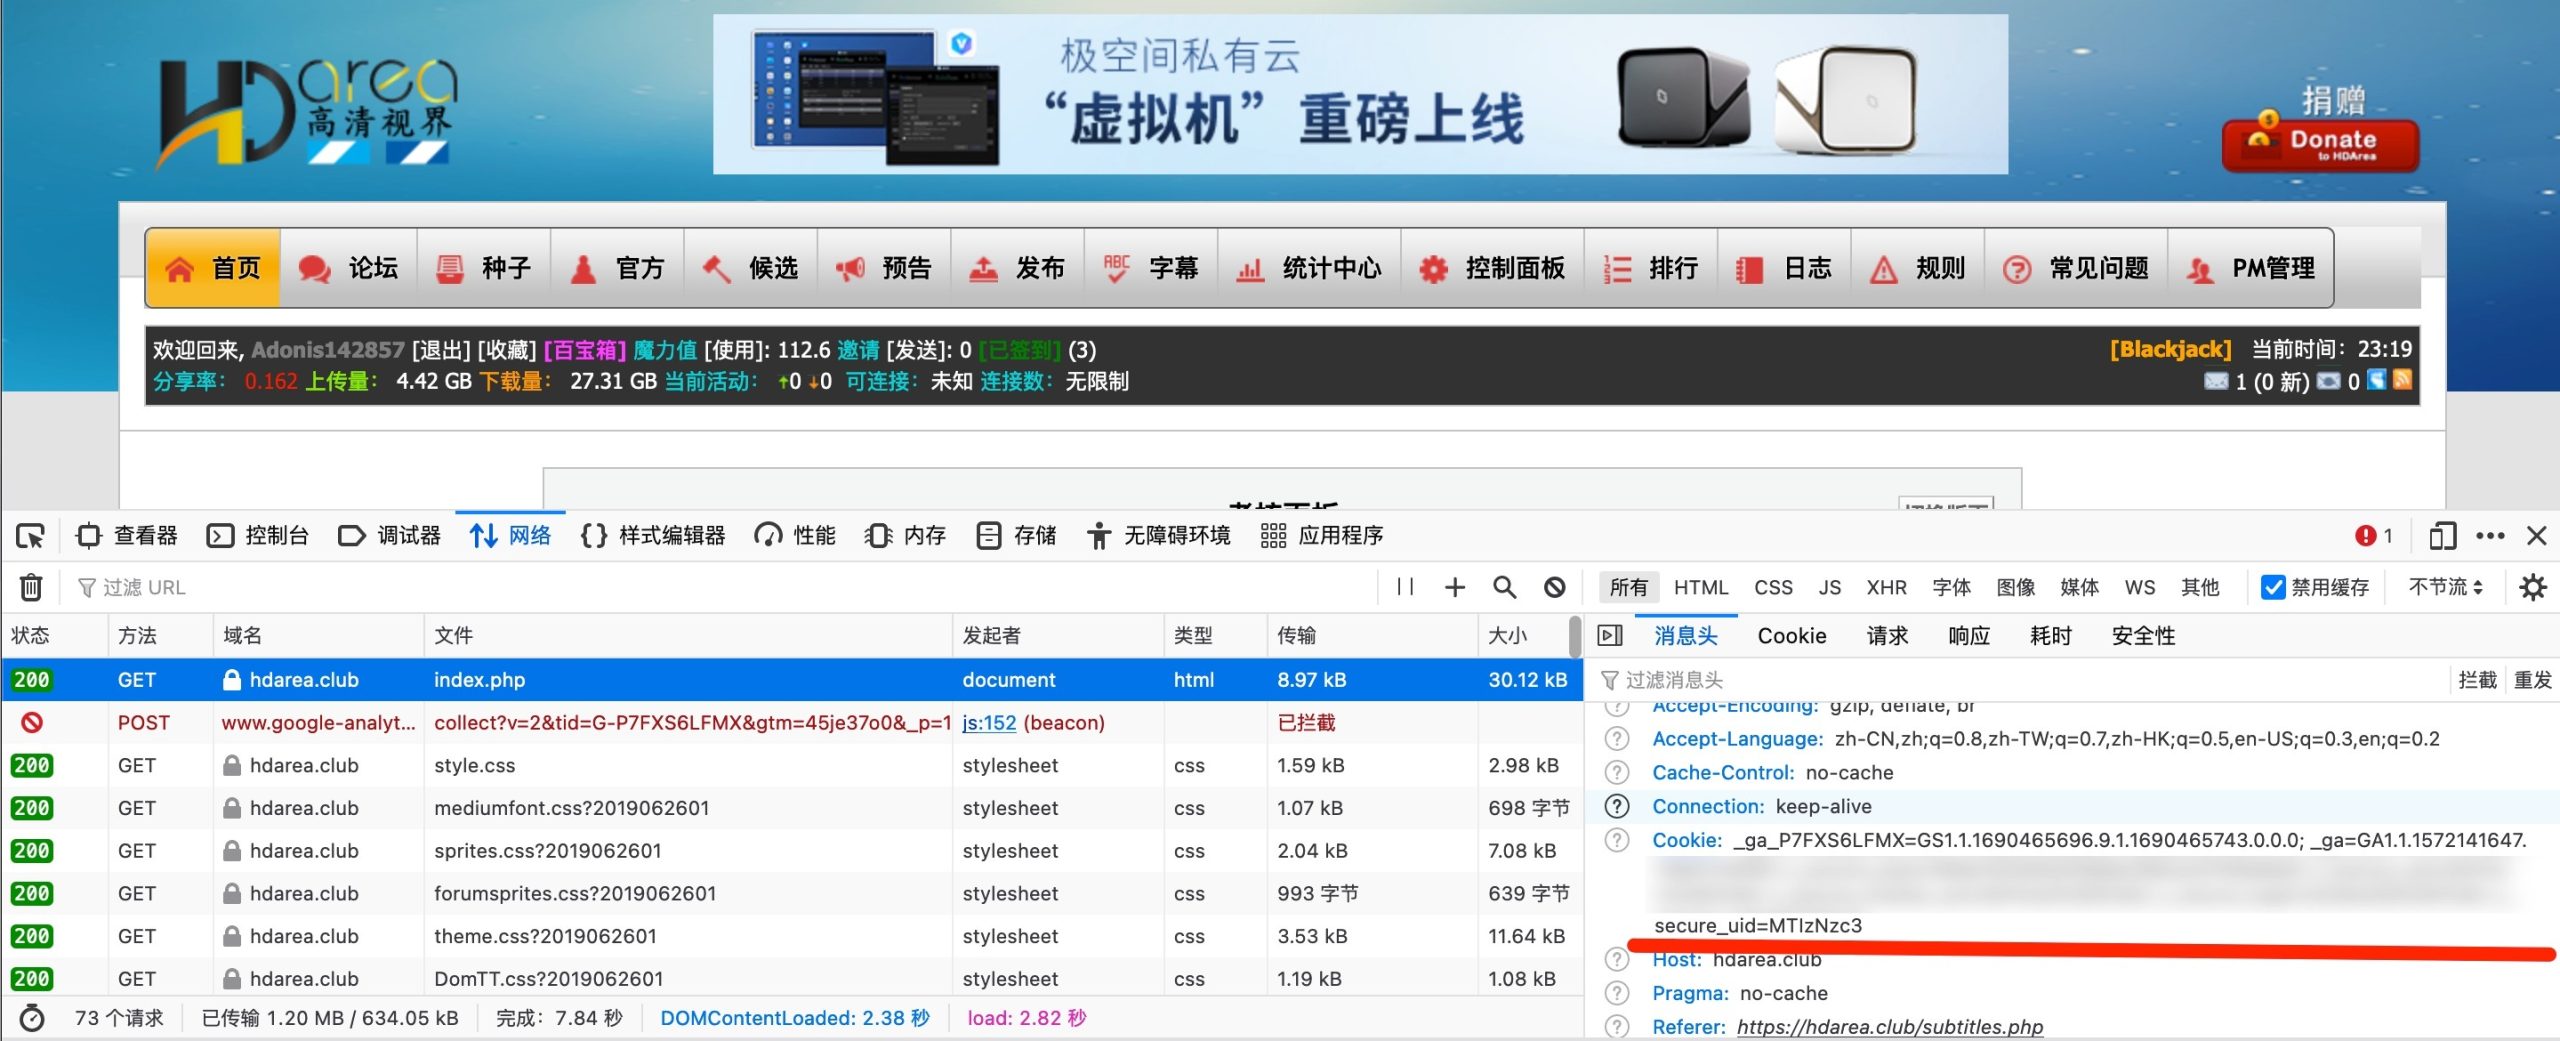
Task: Select the 网络 network tab
Action: coord(510,536)
